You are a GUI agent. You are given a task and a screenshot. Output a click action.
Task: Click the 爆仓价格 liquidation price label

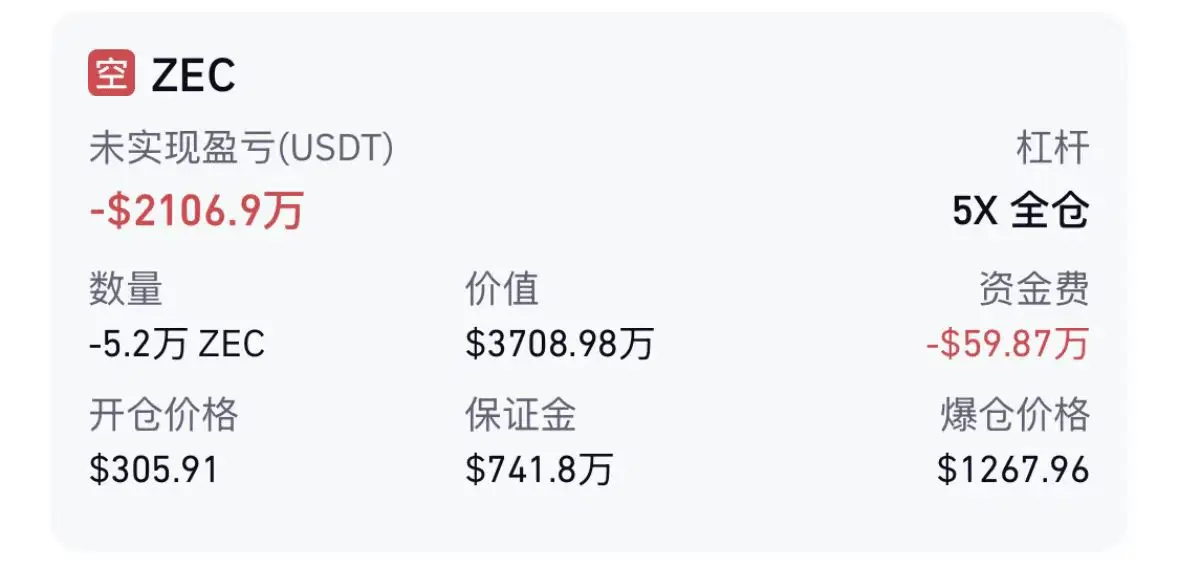(1014, 414)
